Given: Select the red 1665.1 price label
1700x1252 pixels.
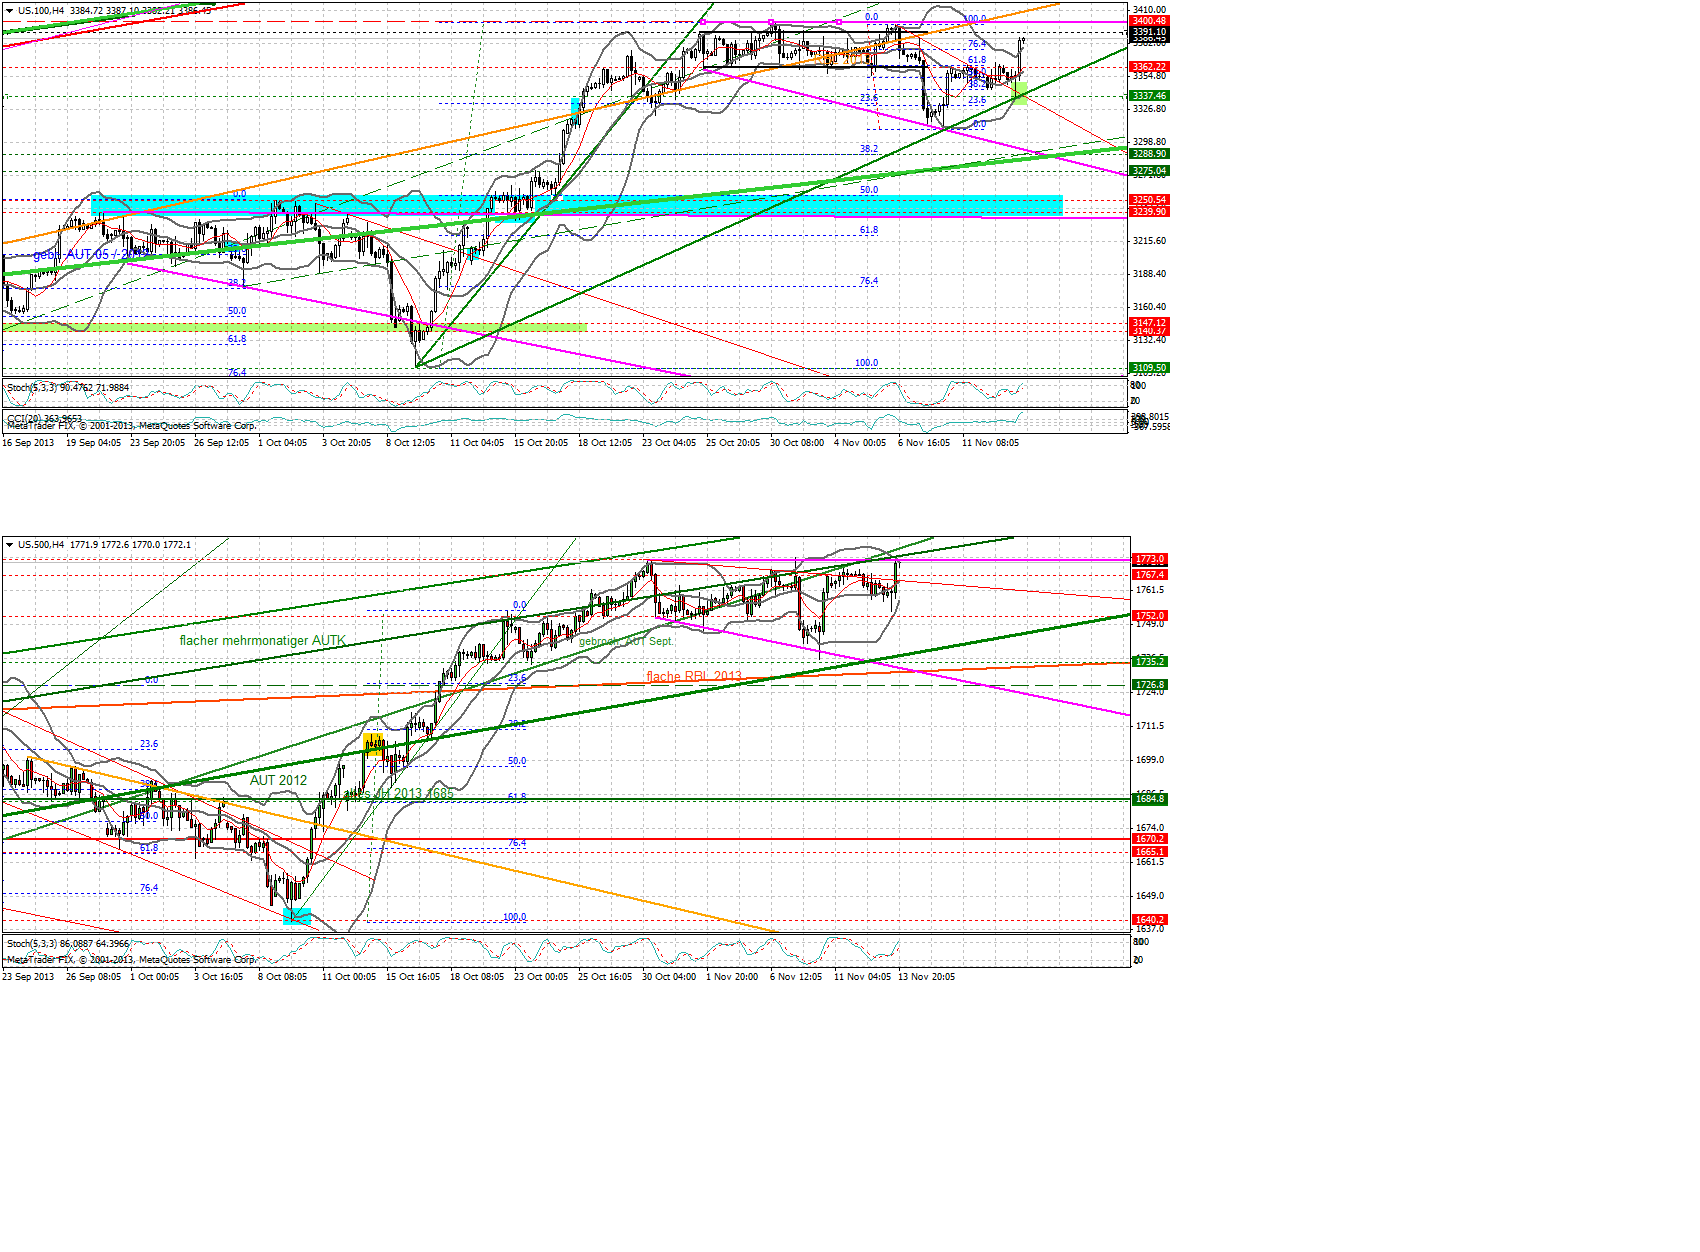Looking at the screenshot, I should coord(1149,852).
